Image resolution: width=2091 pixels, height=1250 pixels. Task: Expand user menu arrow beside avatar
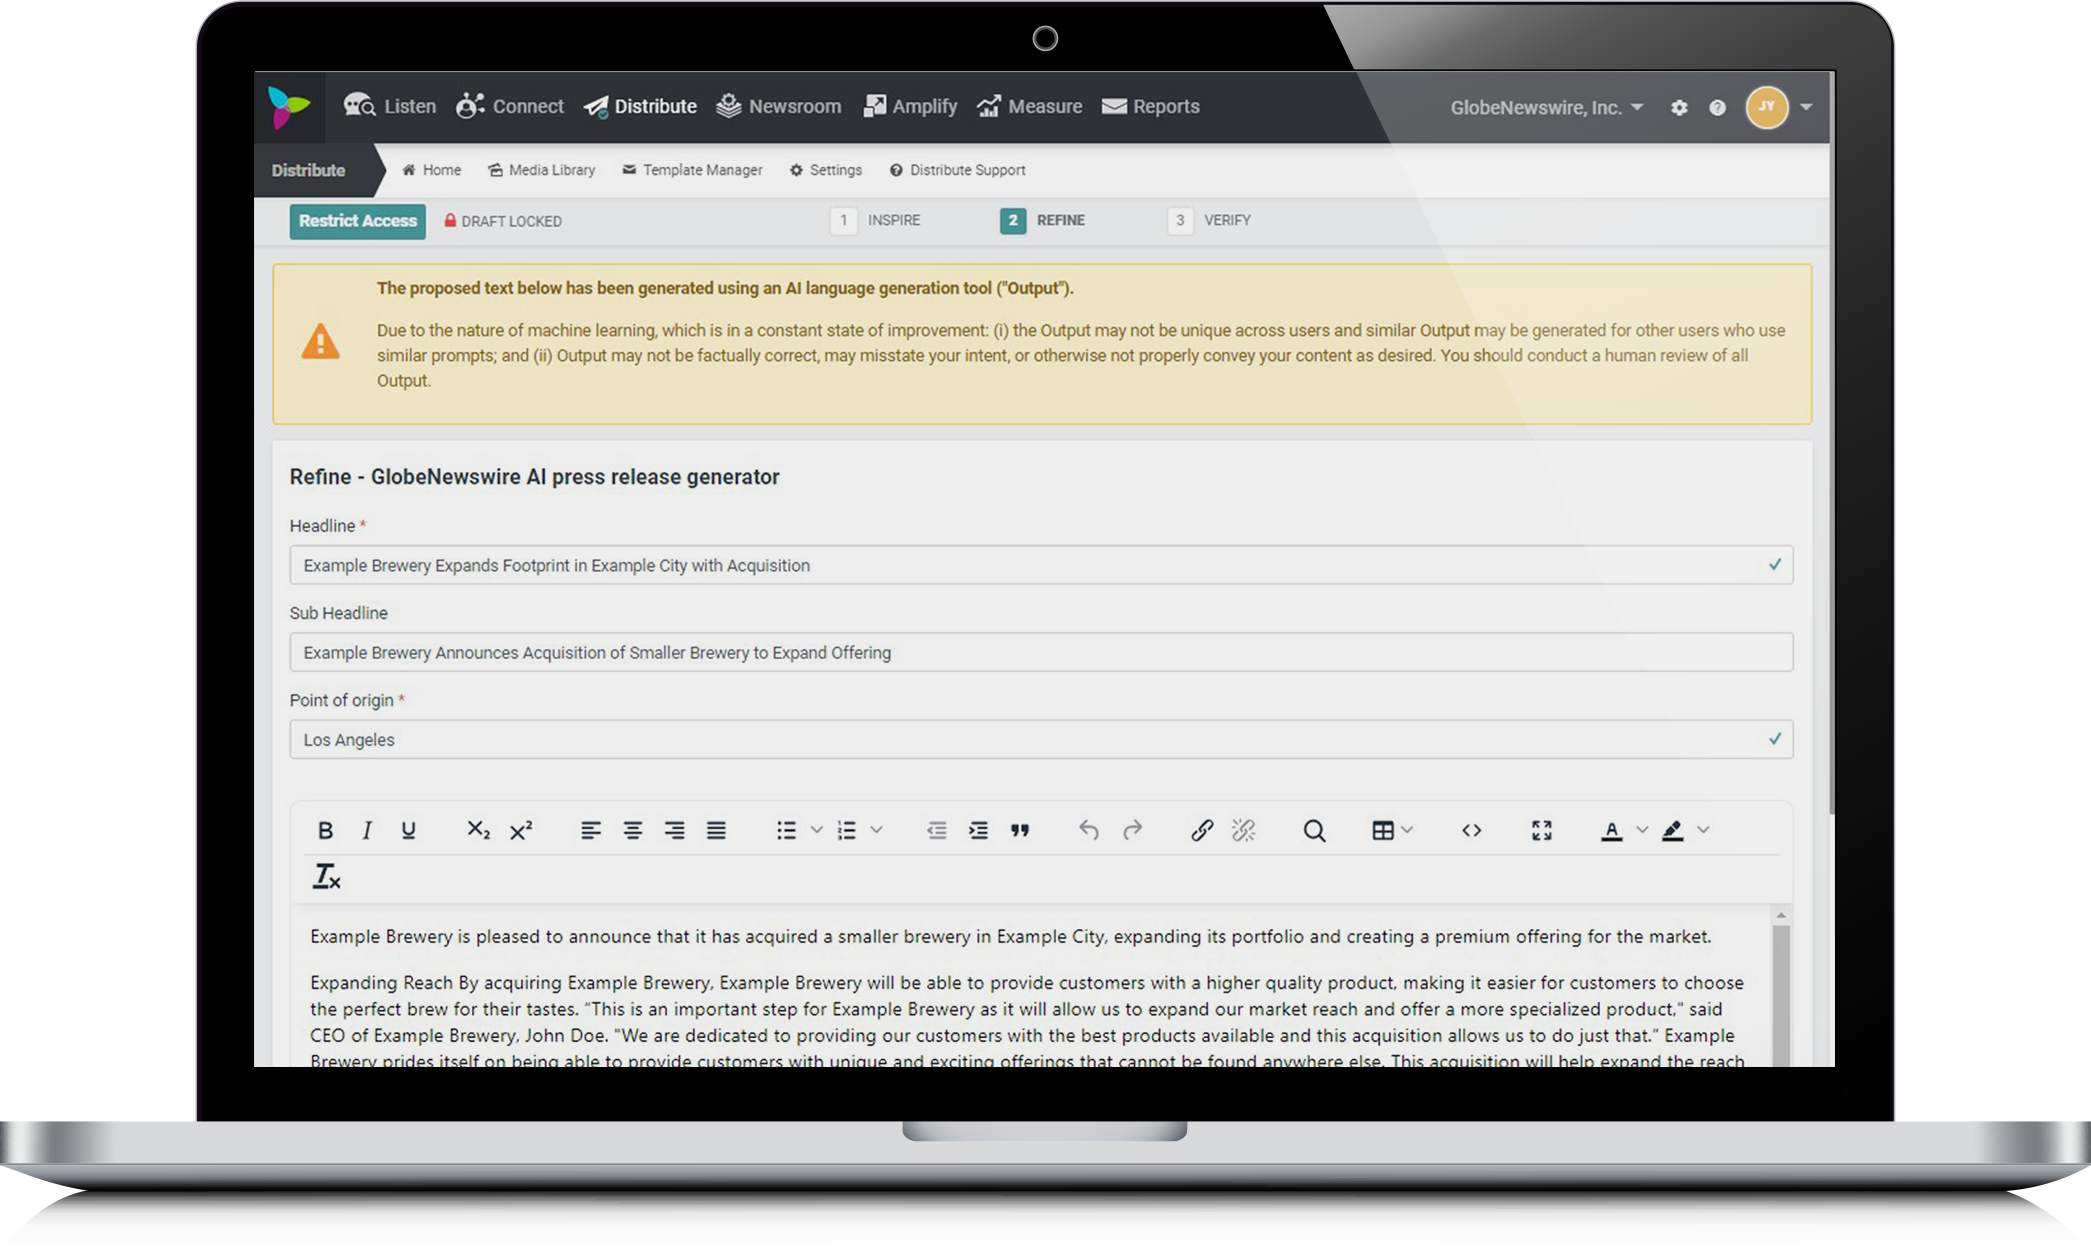(1806, 107)
